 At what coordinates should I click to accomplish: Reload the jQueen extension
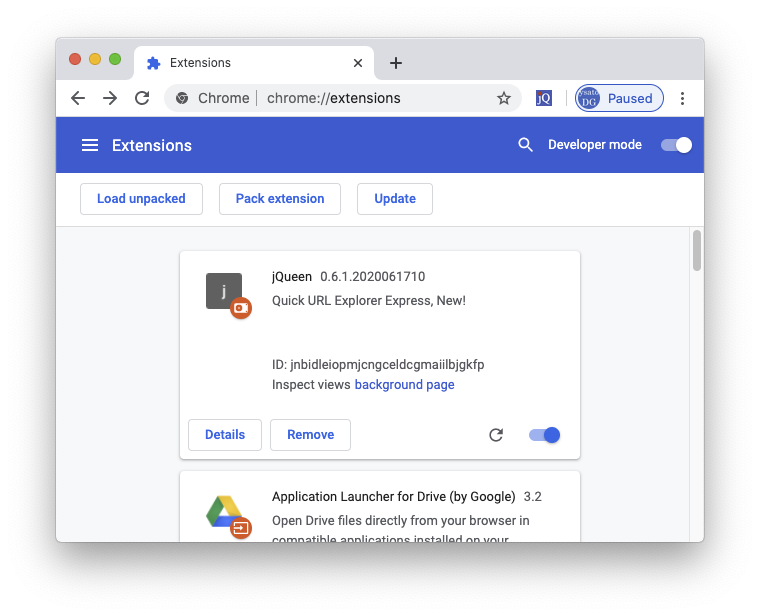pyautogui.click(x=496, y=435)
